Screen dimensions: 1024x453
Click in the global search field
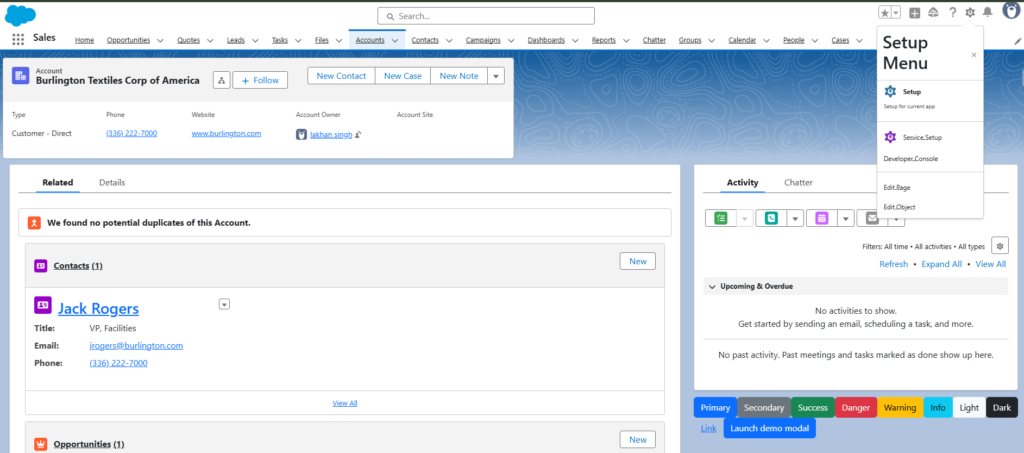click(x=486, y=16)
